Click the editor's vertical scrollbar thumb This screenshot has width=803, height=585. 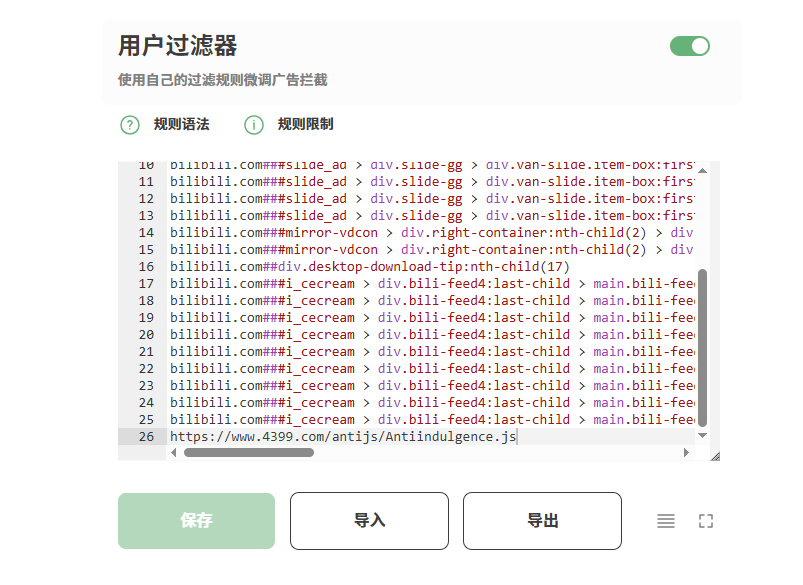(702, 345)
